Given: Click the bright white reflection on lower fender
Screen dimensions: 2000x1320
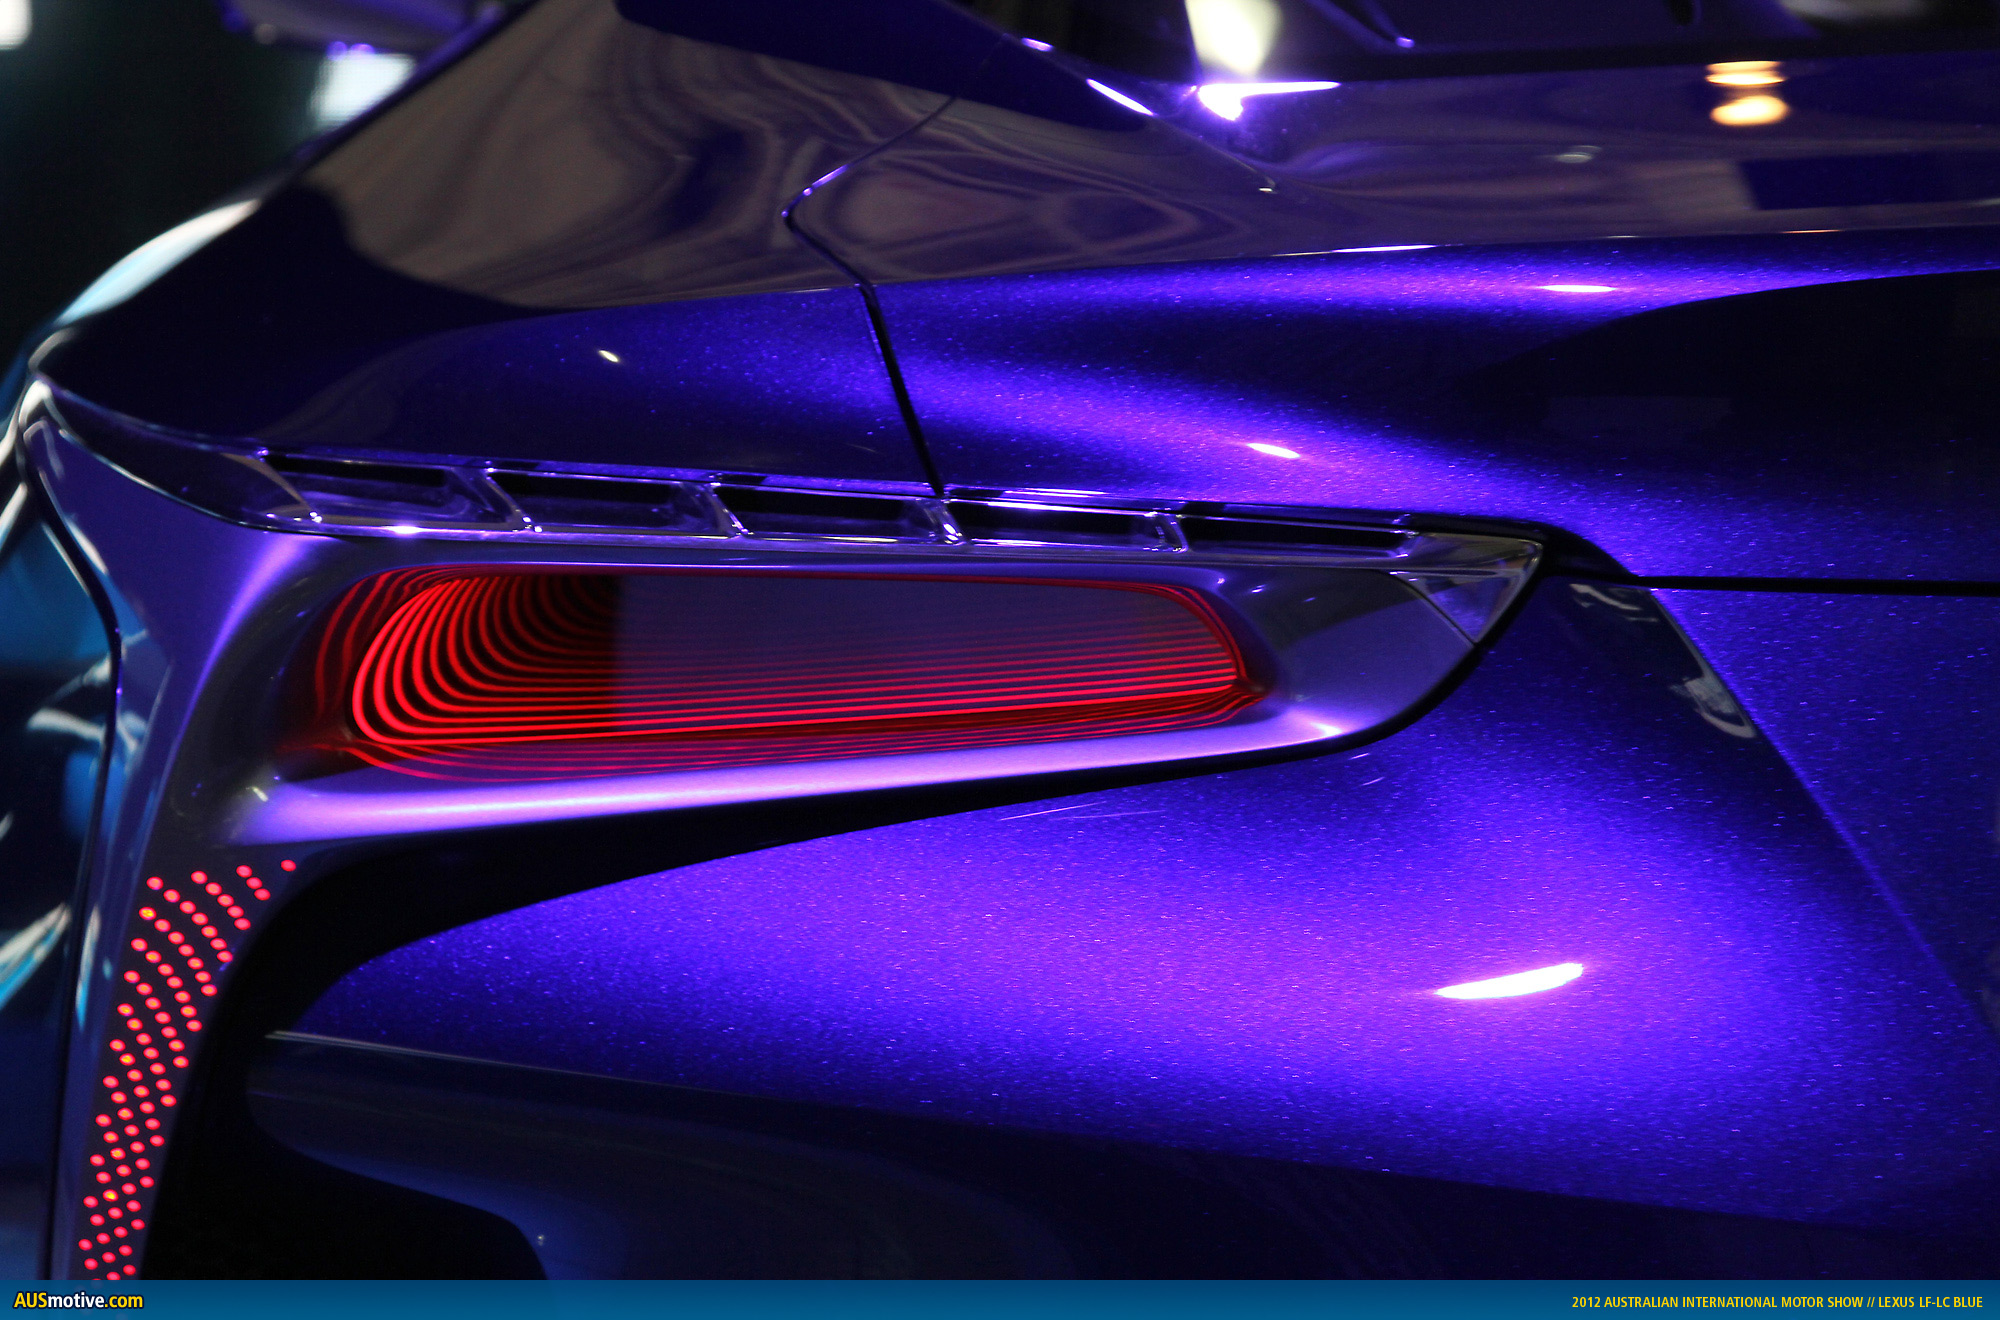Looking at the screenshot, I should [1510, 982].
